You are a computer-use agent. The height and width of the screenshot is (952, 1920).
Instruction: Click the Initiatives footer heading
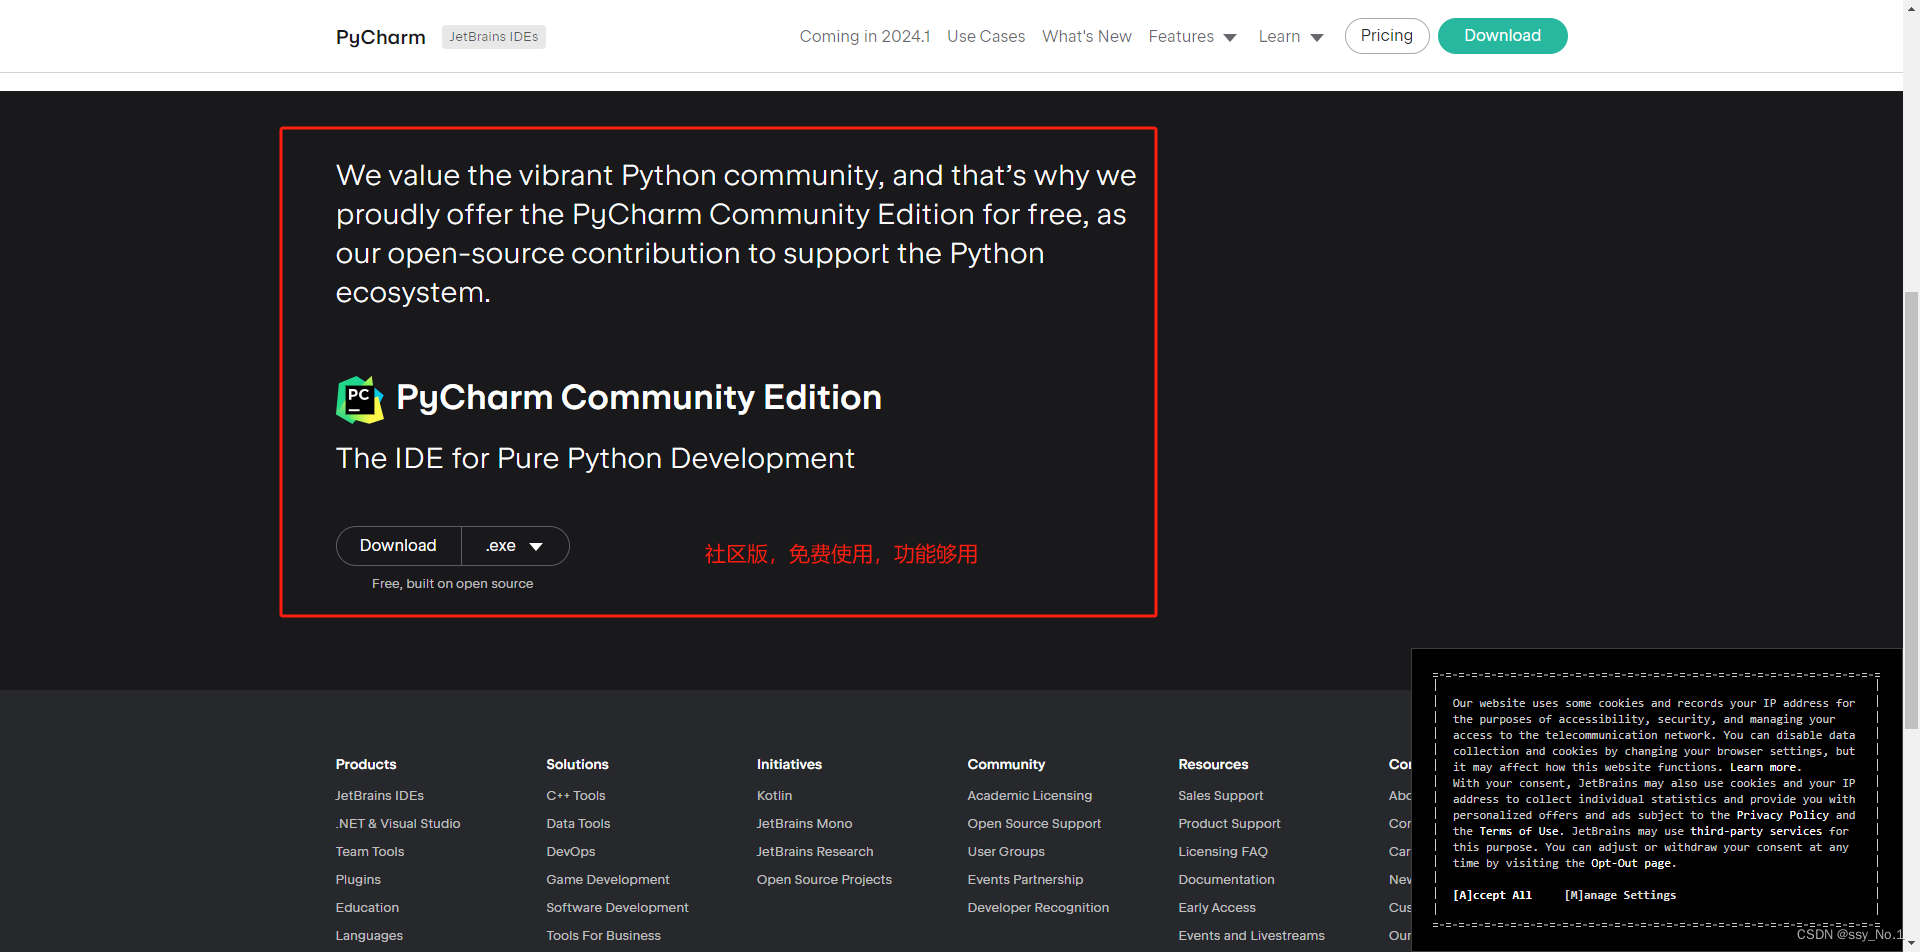click(x=789, y=764)
